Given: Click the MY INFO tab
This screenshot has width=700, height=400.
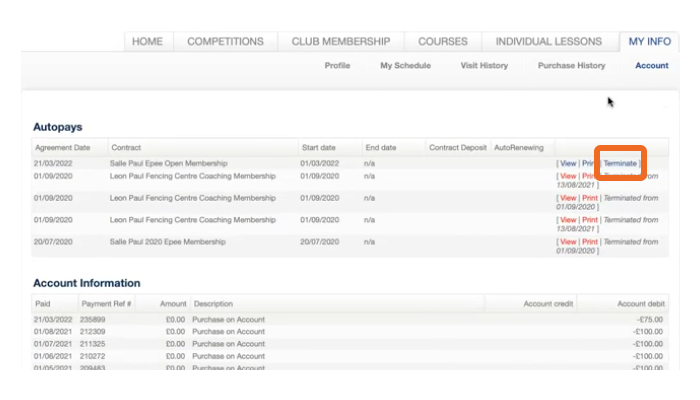Looking at the screenshot, I should [649, 42].
